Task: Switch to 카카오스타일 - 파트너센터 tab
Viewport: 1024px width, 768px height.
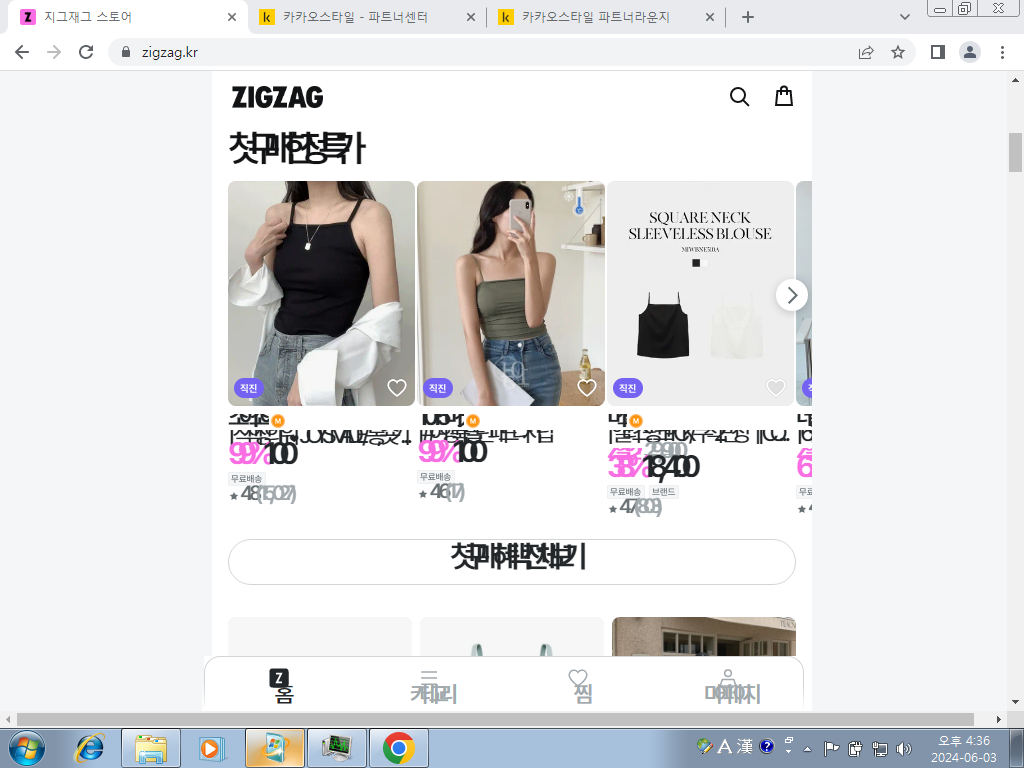Action: pyautogui.click(x=367, y=17)
